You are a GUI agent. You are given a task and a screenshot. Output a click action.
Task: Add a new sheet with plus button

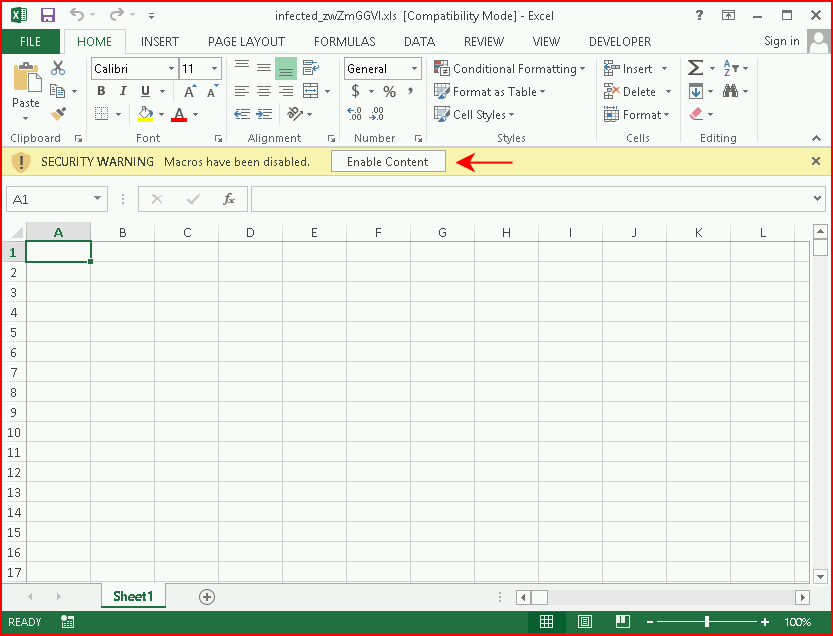click(207, 597)
